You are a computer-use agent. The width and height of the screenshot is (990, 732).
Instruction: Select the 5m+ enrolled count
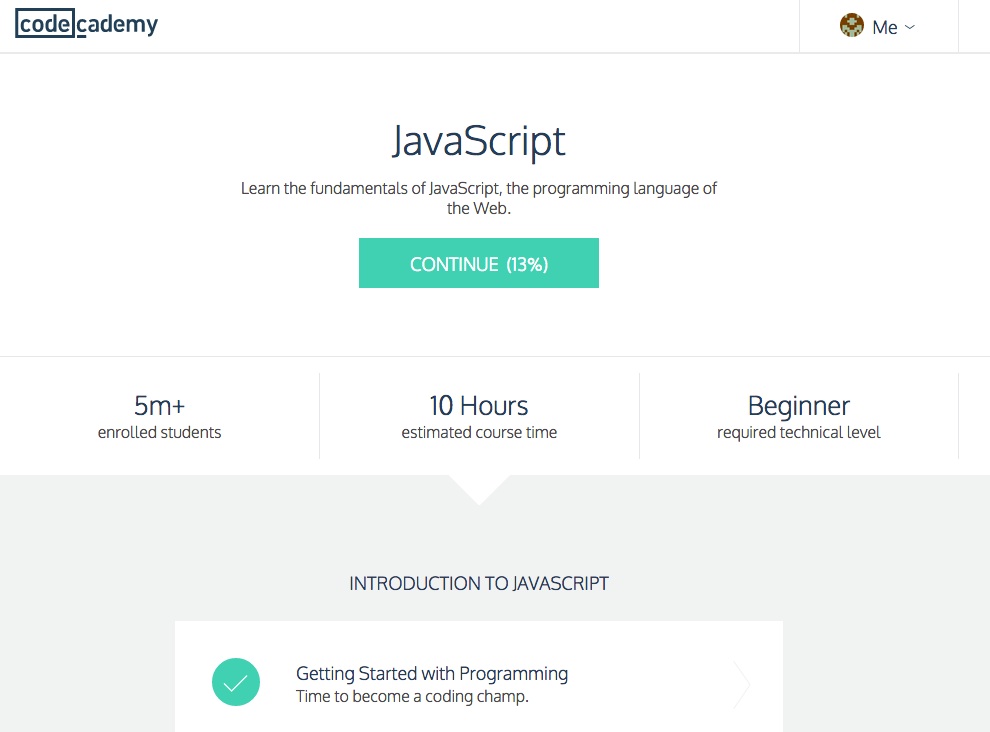click(159, 406)
